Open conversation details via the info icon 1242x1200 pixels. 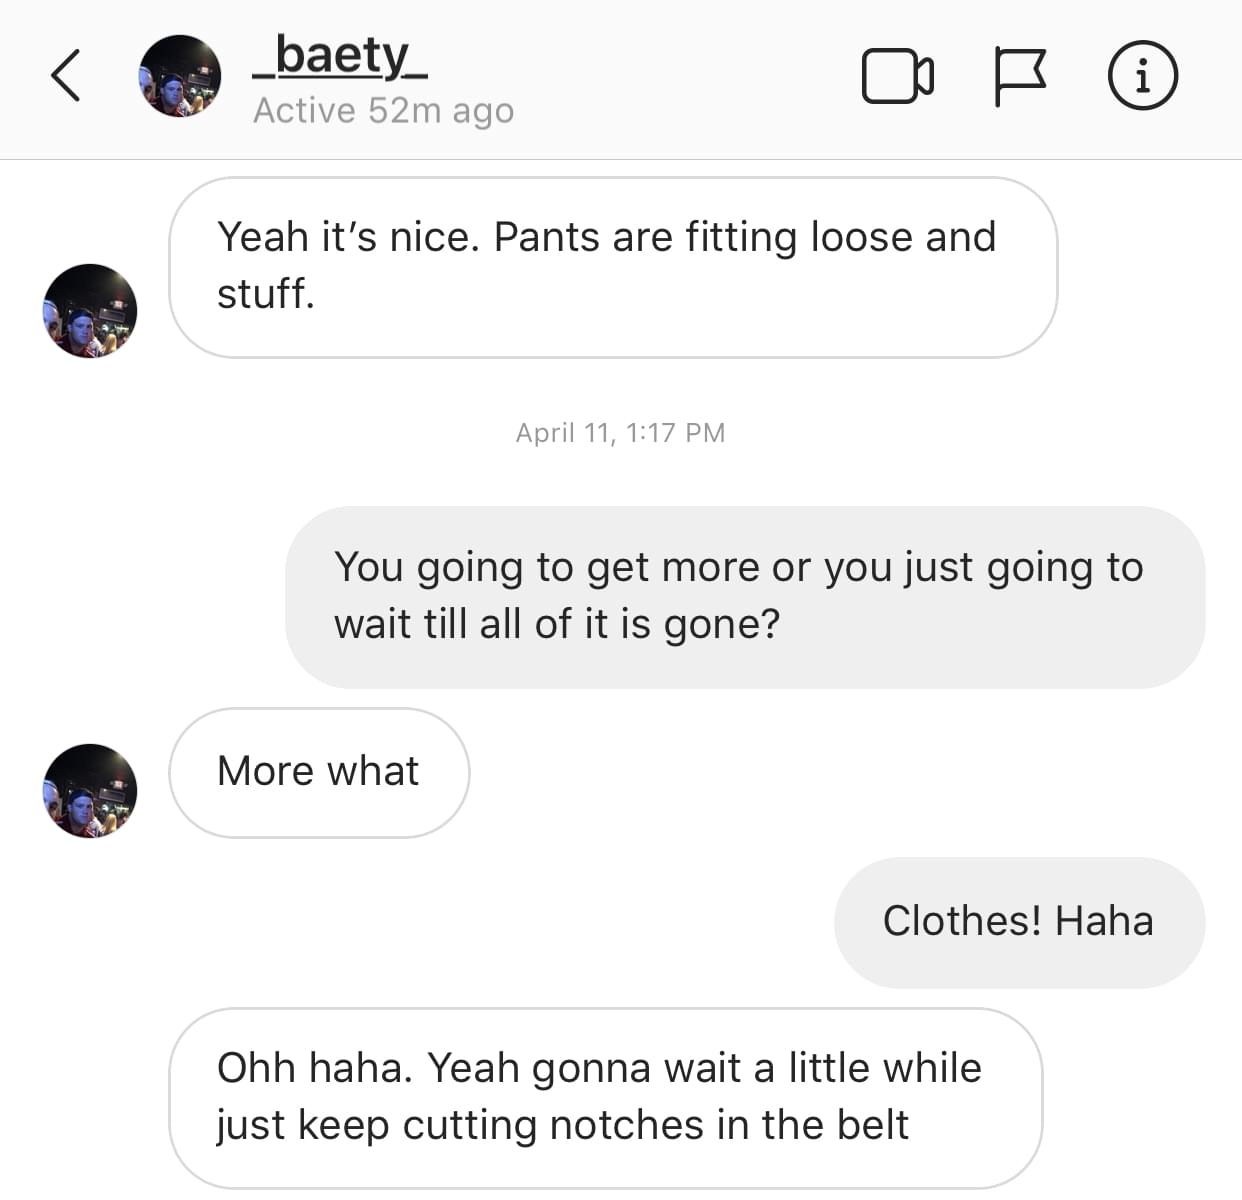[1142, 76]
